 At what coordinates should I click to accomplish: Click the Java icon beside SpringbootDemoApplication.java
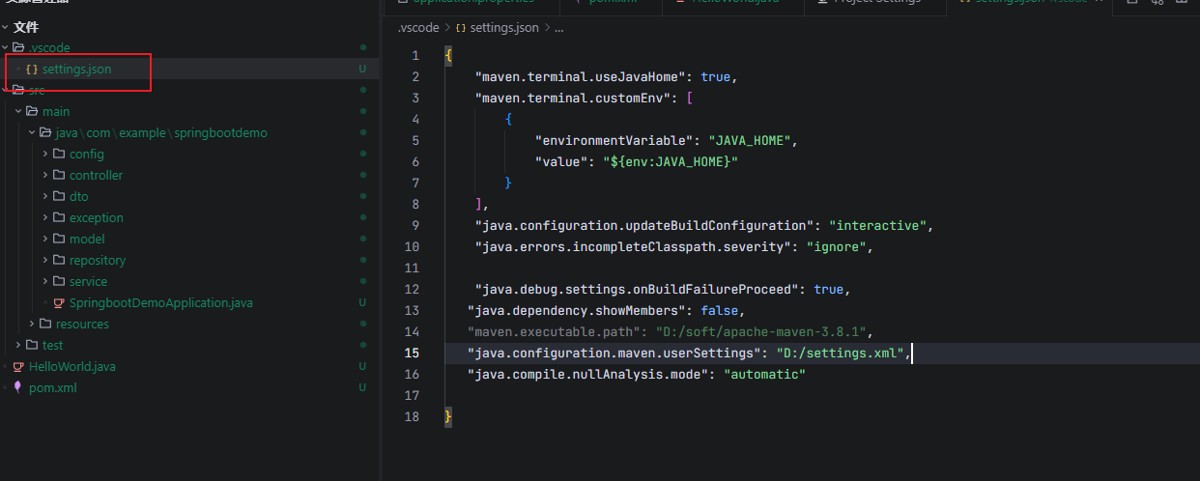click(x=59, y=303)
